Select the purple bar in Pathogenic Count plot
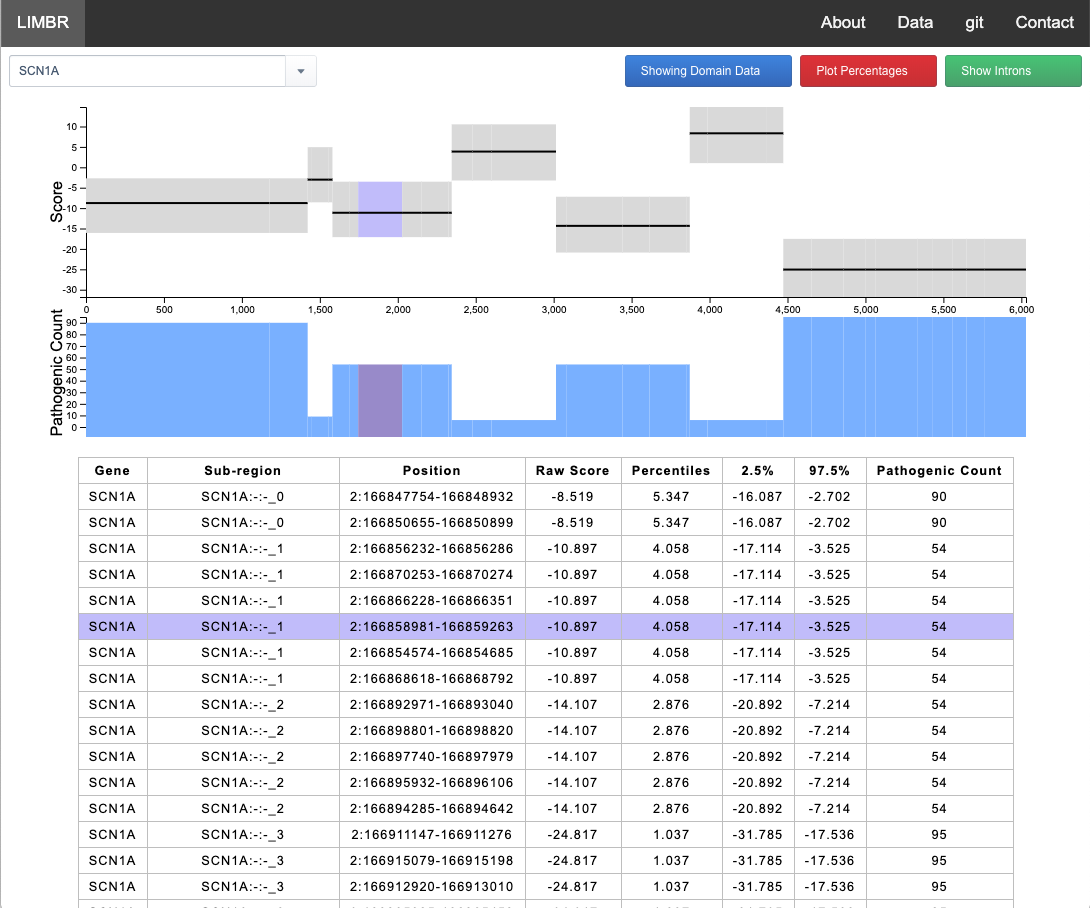Screen dimensions: 1090x908 click(380, 400)
